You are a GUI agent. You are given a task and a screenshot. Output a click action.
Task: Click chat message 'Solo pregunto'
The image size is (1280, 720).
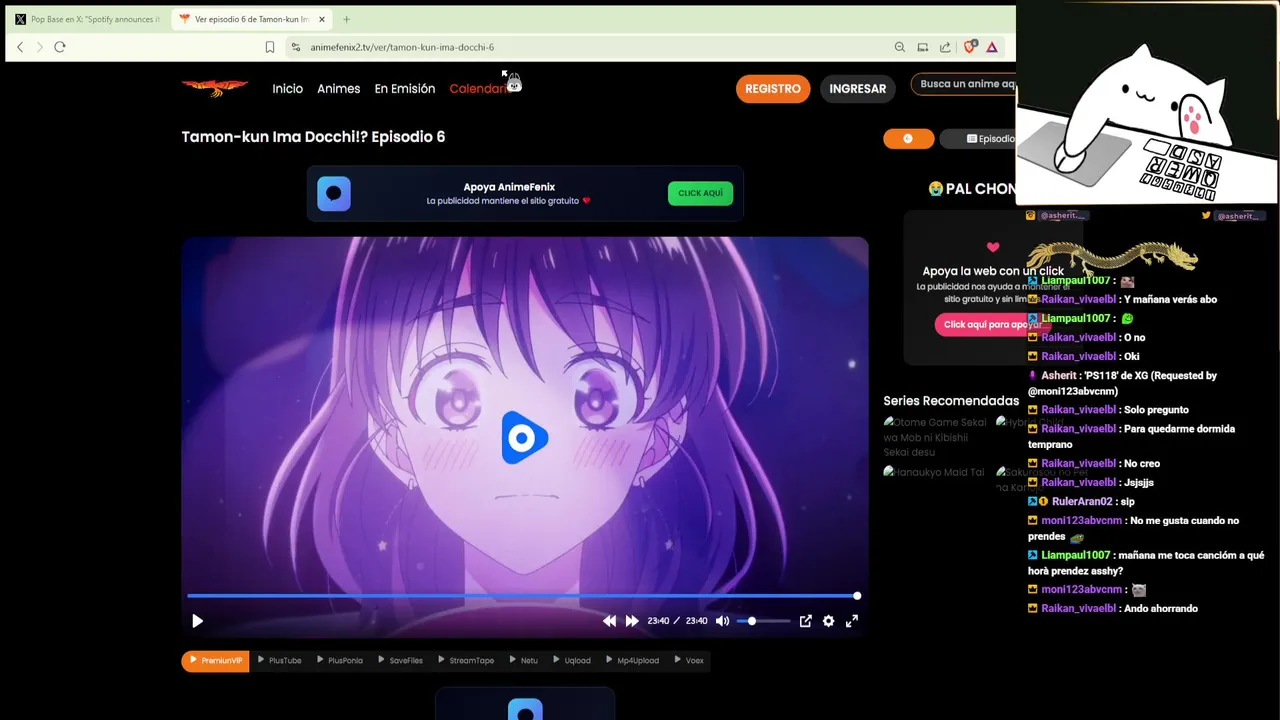coord(1156,410)
